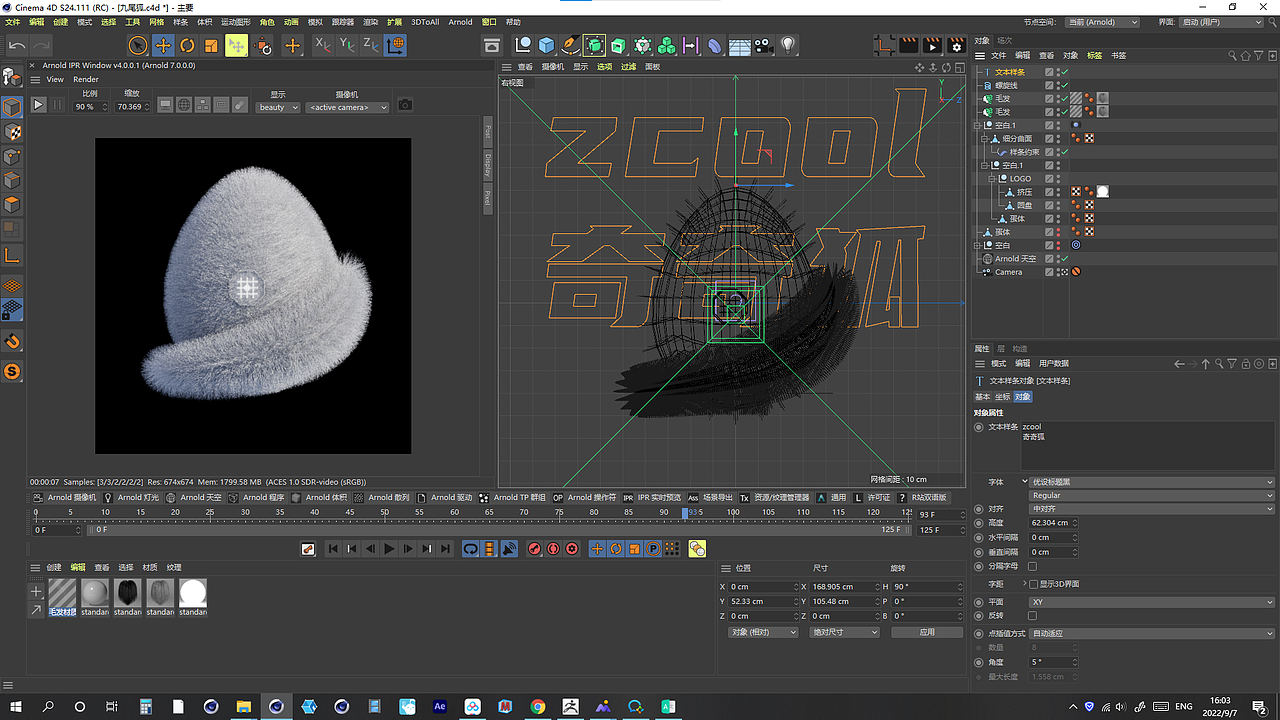Open the 自动适应 interpolation dropdown
The image size is (1280, 720).
[1152, 633]
